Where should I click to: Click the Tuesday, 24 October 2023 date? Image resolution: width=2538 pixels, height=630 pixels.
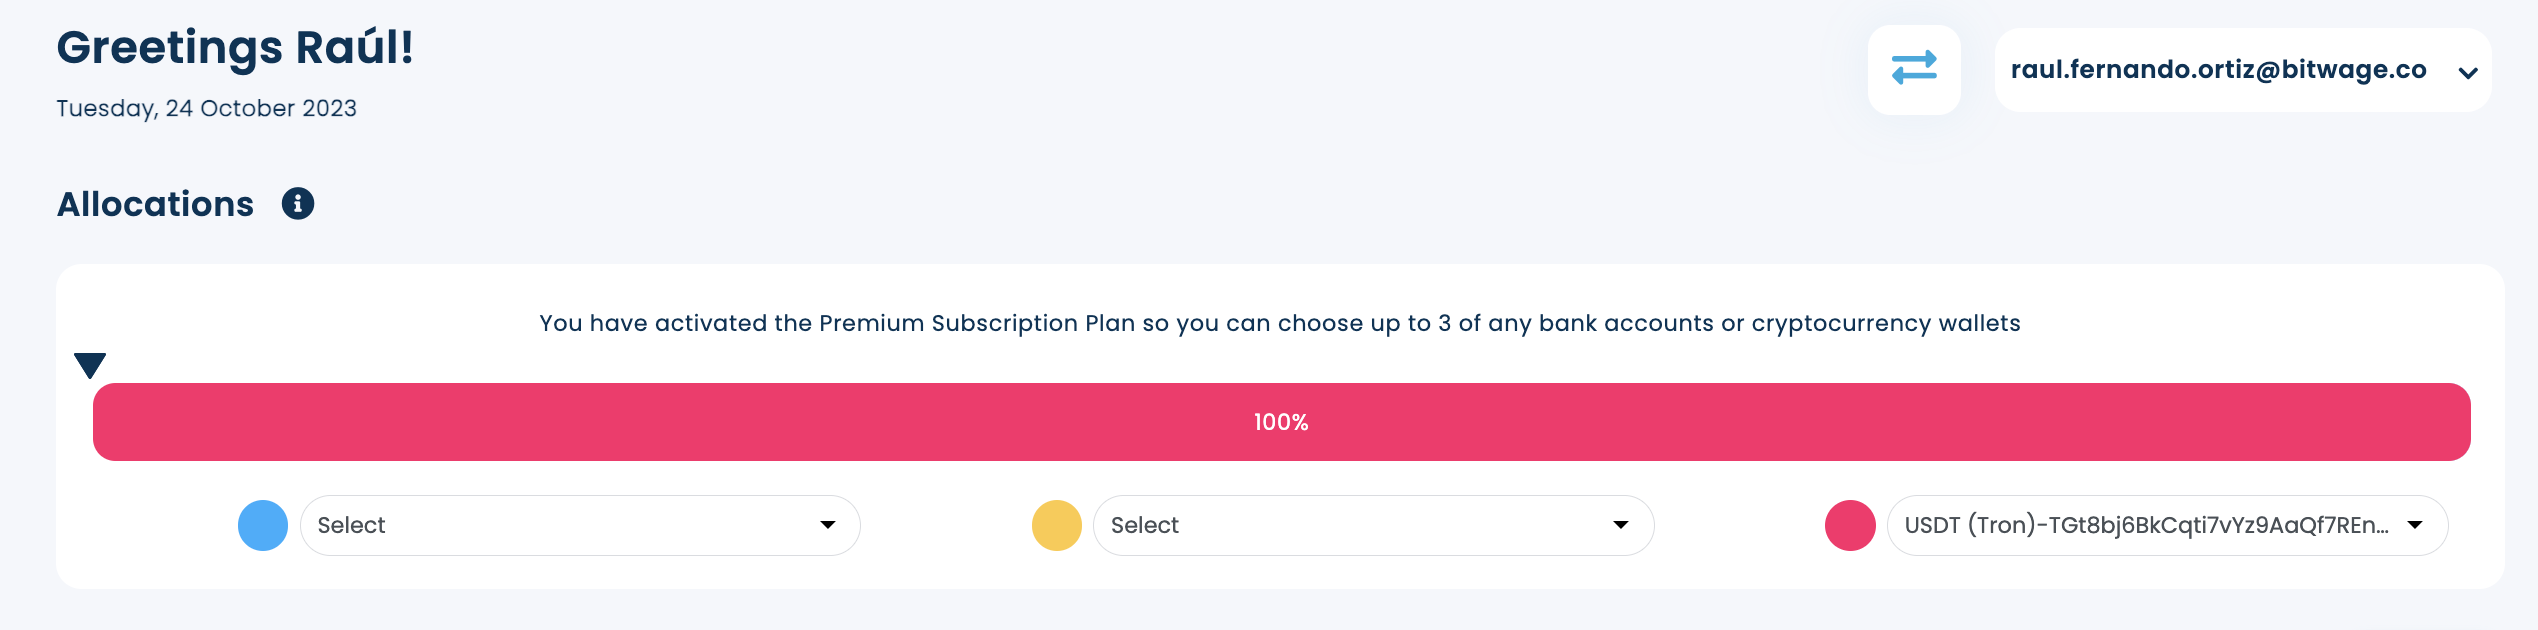point(206,108)
